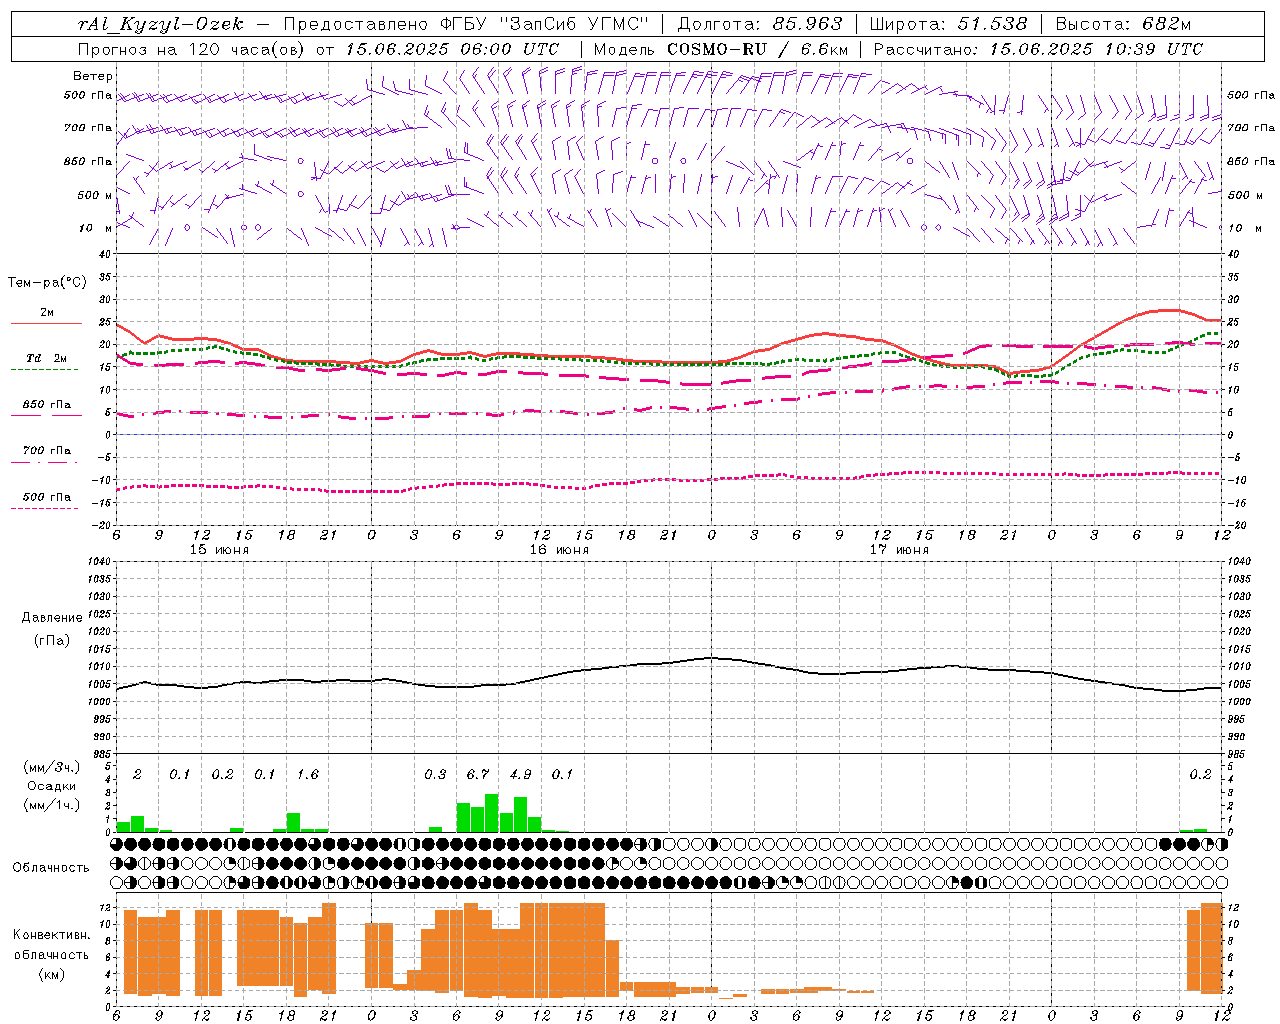Click the 'Осадки' precipitation label
This screenshot has height=1024, width=1280.
[x=52, y=786]
